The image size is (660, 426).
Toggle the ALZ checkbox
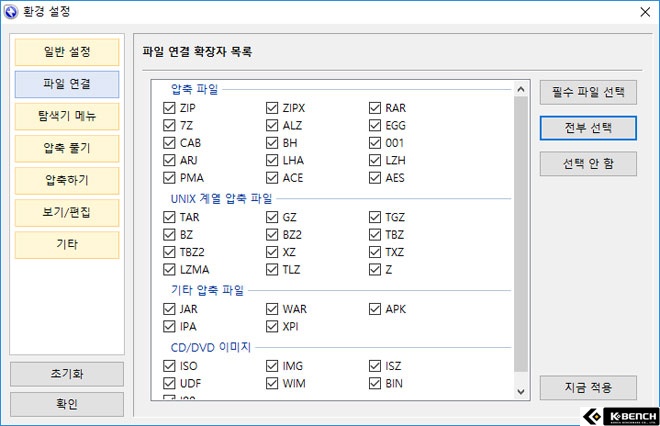(272, 125)
